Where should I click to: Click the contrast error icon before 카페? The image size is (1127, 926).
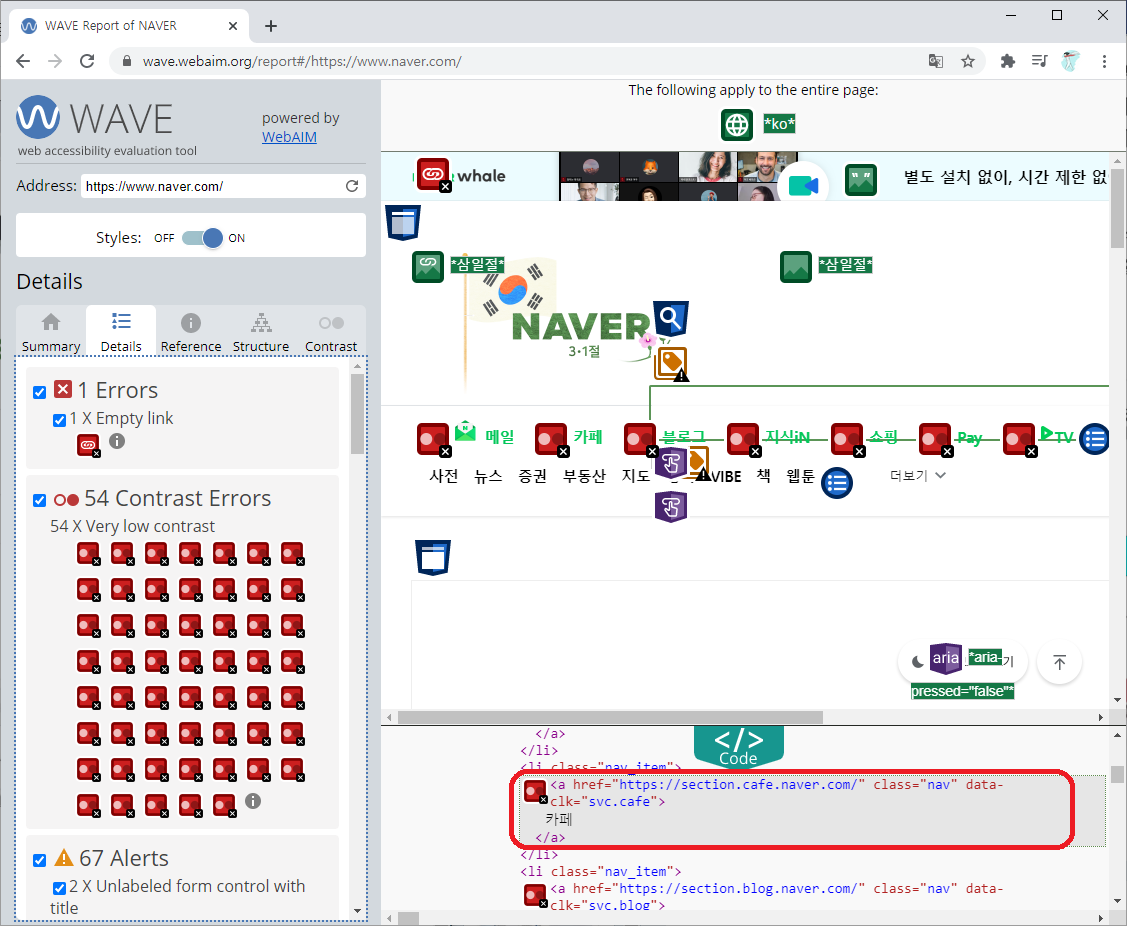pos(552,439)
